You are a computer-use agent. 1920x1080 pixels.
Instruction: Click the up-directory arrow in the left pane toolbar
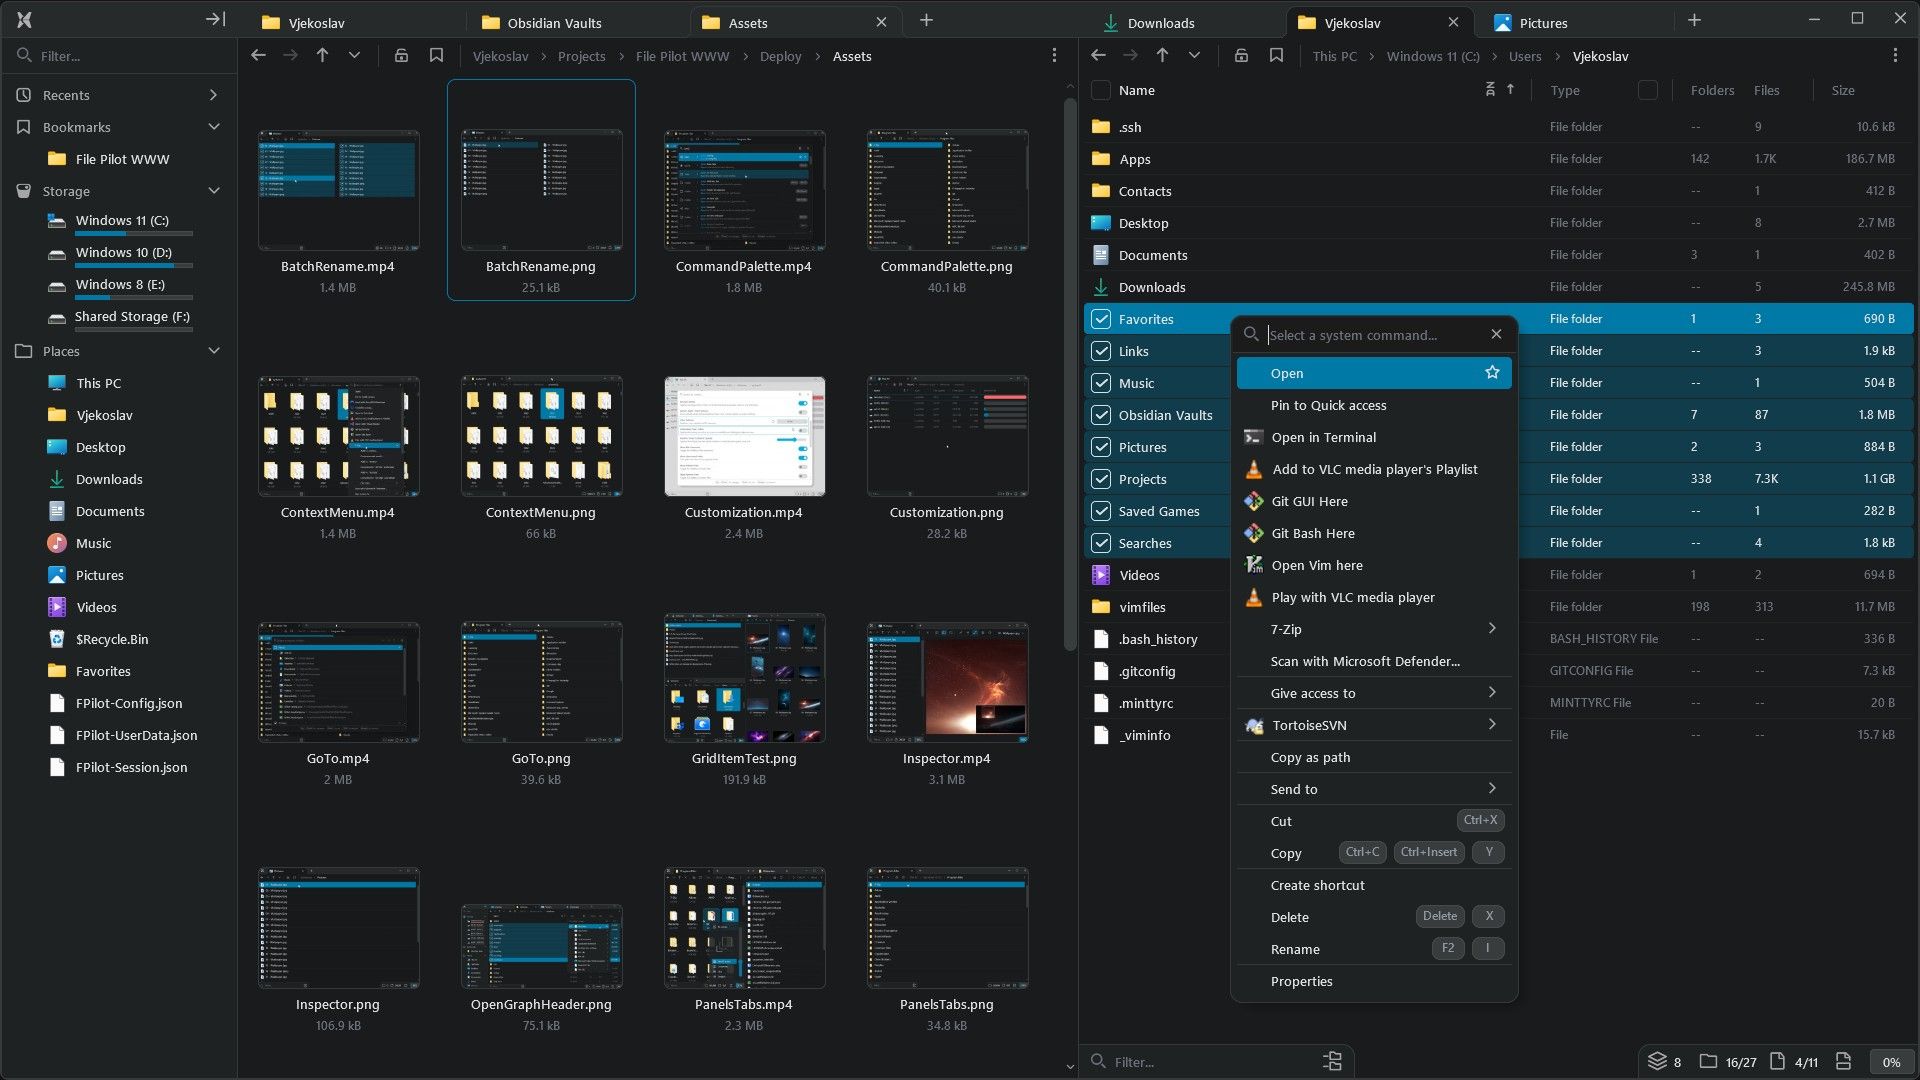coord(322,55)
